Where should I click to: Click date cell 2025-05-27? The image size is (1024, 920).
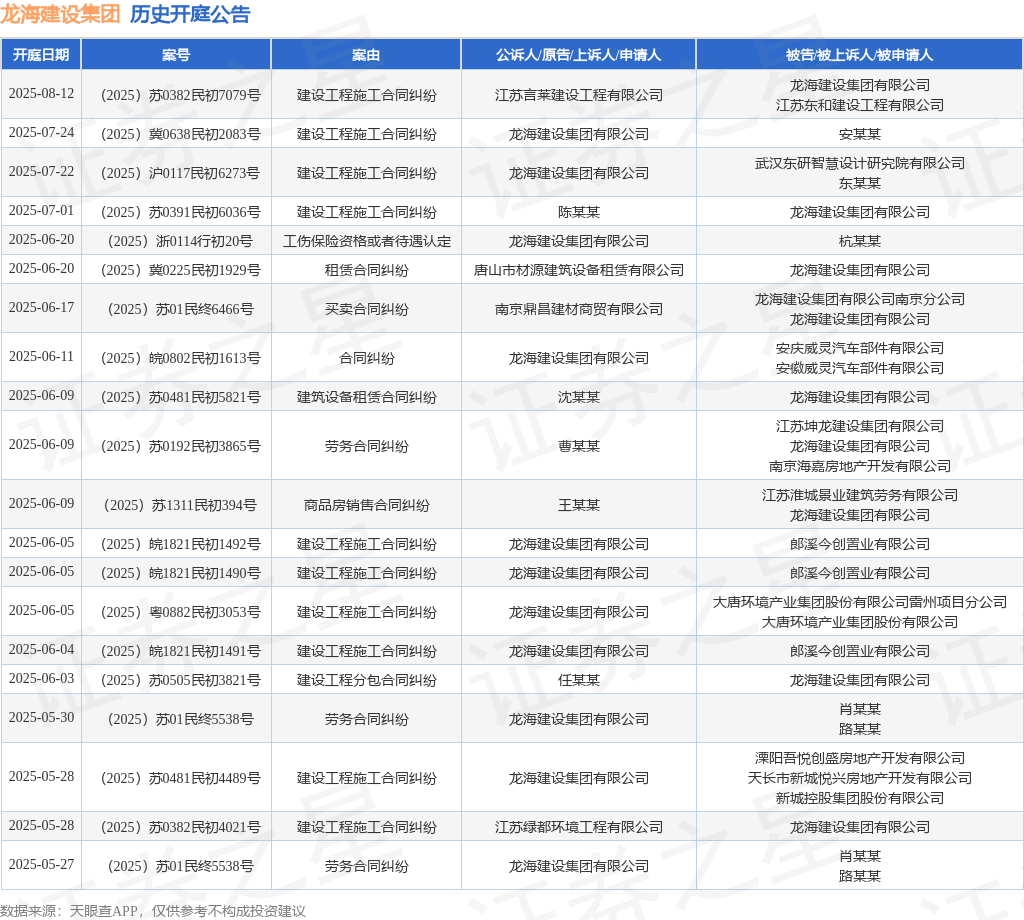coord(41,864)
